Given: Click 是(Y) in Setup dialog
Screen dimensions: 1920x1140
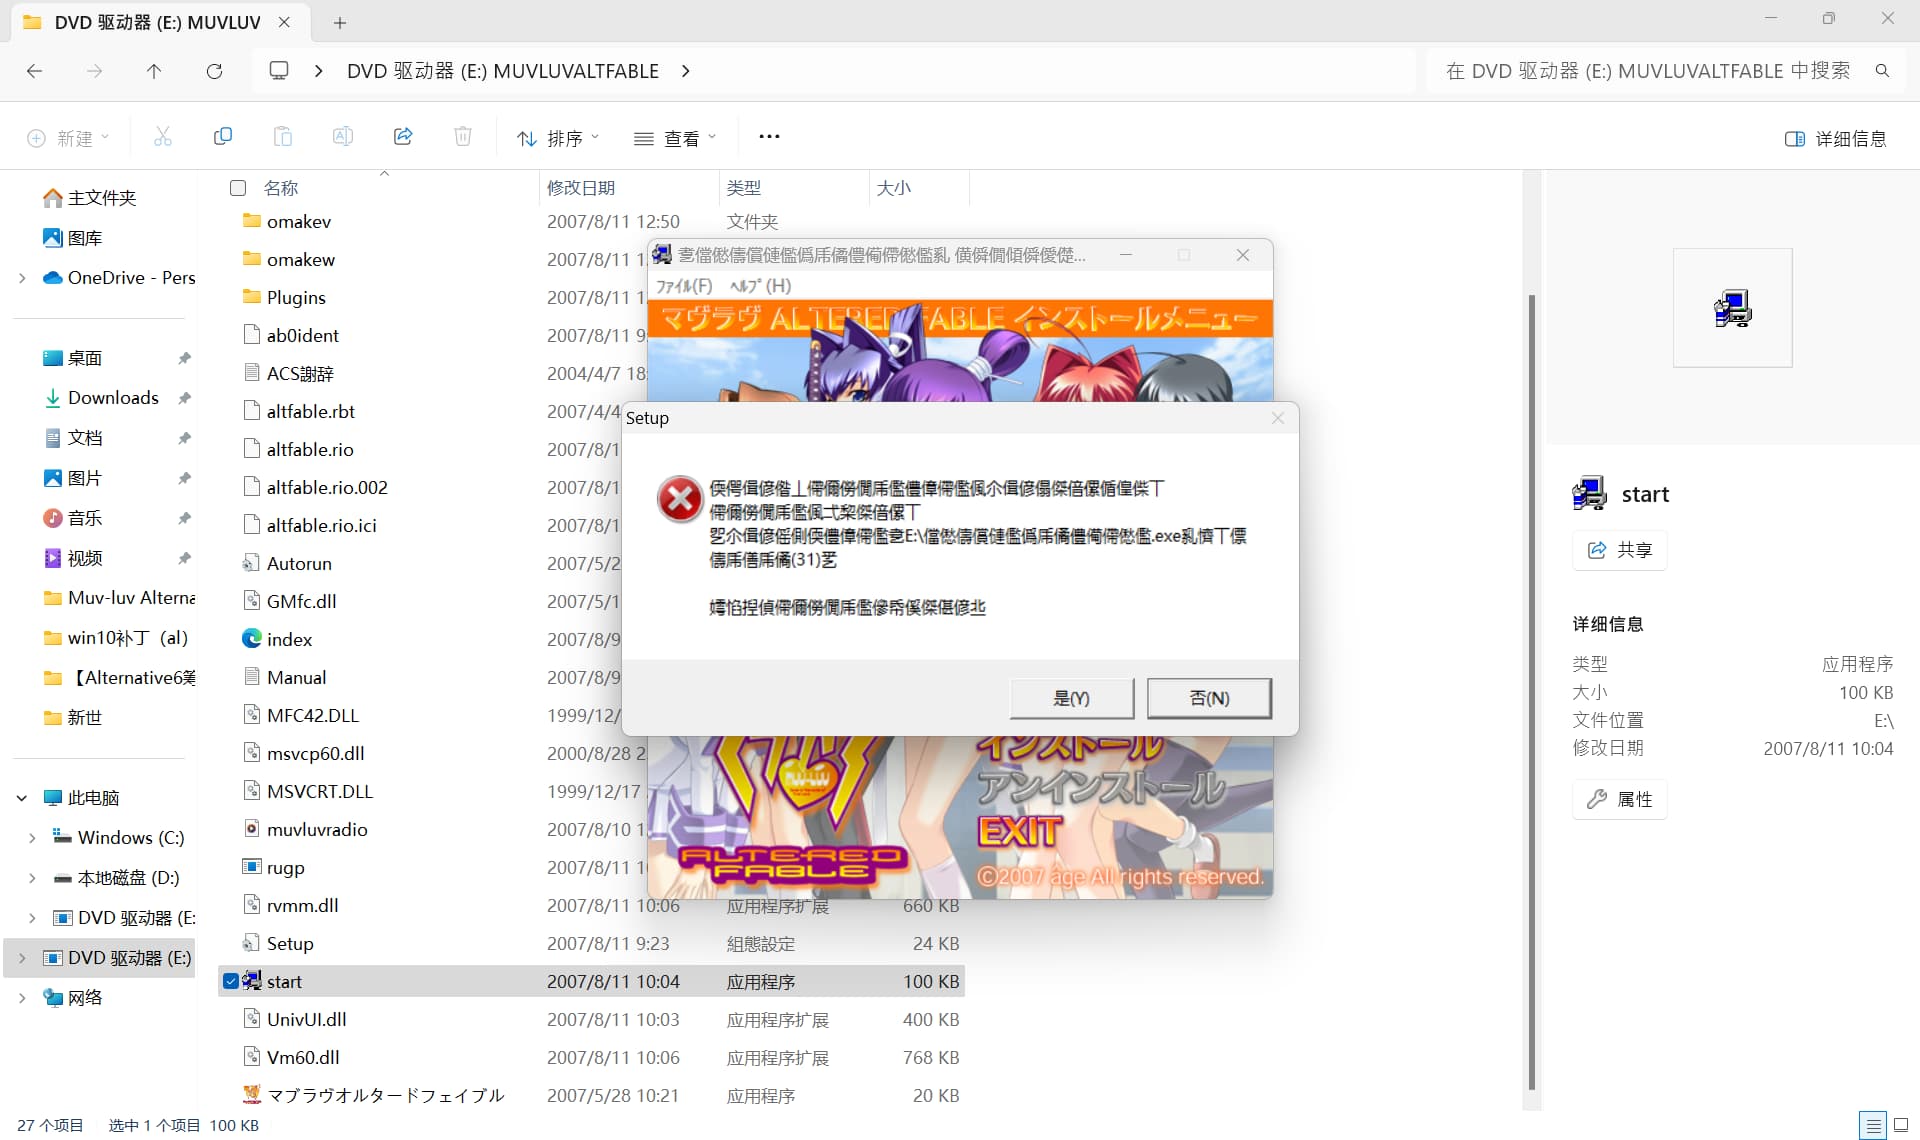Looking at the screenshot, I should point(1072,698).
